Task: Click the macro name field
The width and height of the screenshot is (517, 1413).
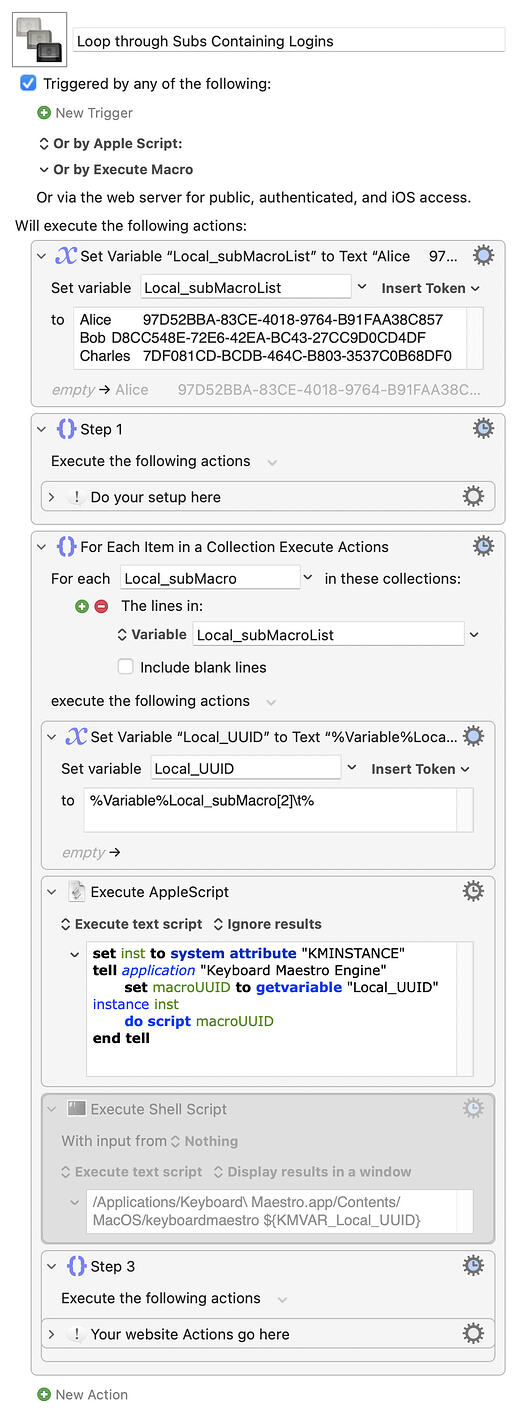Action: point(290,41)
